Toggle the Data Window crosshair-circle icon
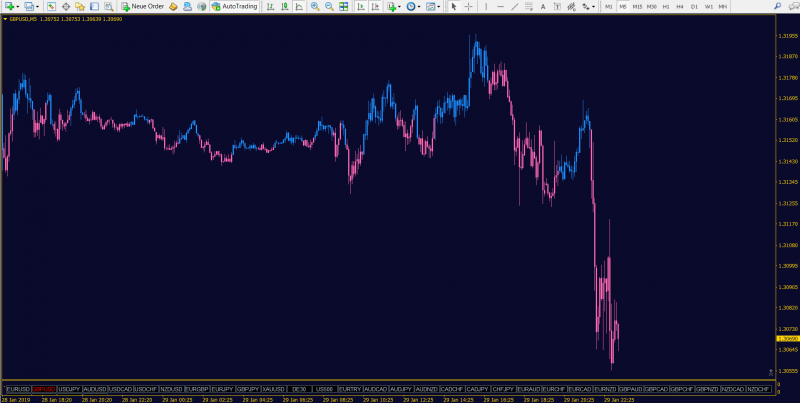 [x=66, y=7]
